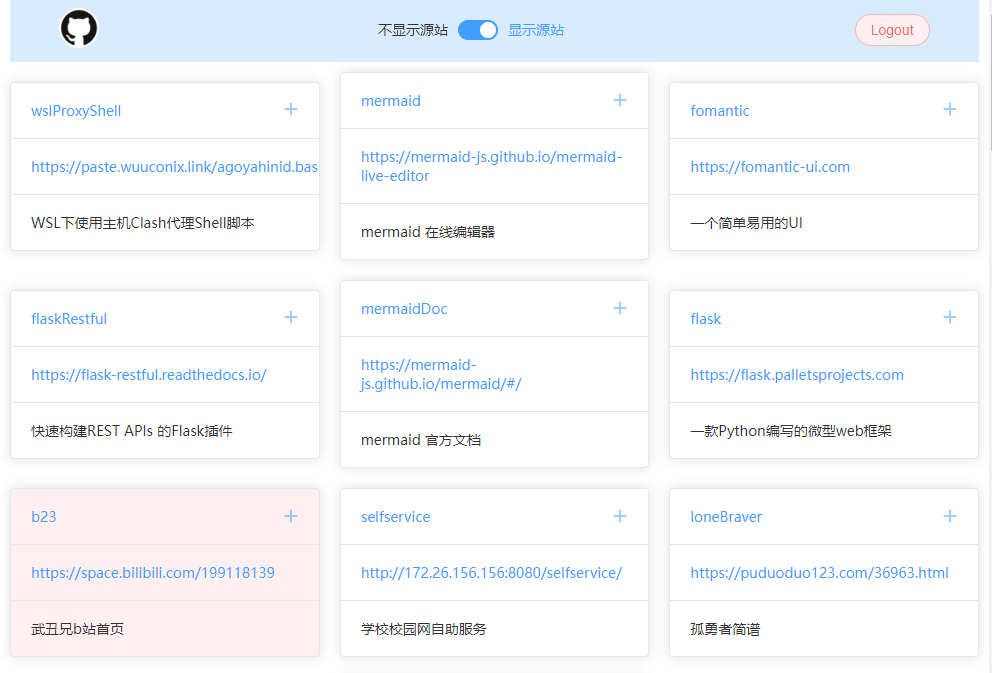This screenshot has height=673, width=992.
Task: Click description '学校校园网自助服务'
Action: point(424,629)
